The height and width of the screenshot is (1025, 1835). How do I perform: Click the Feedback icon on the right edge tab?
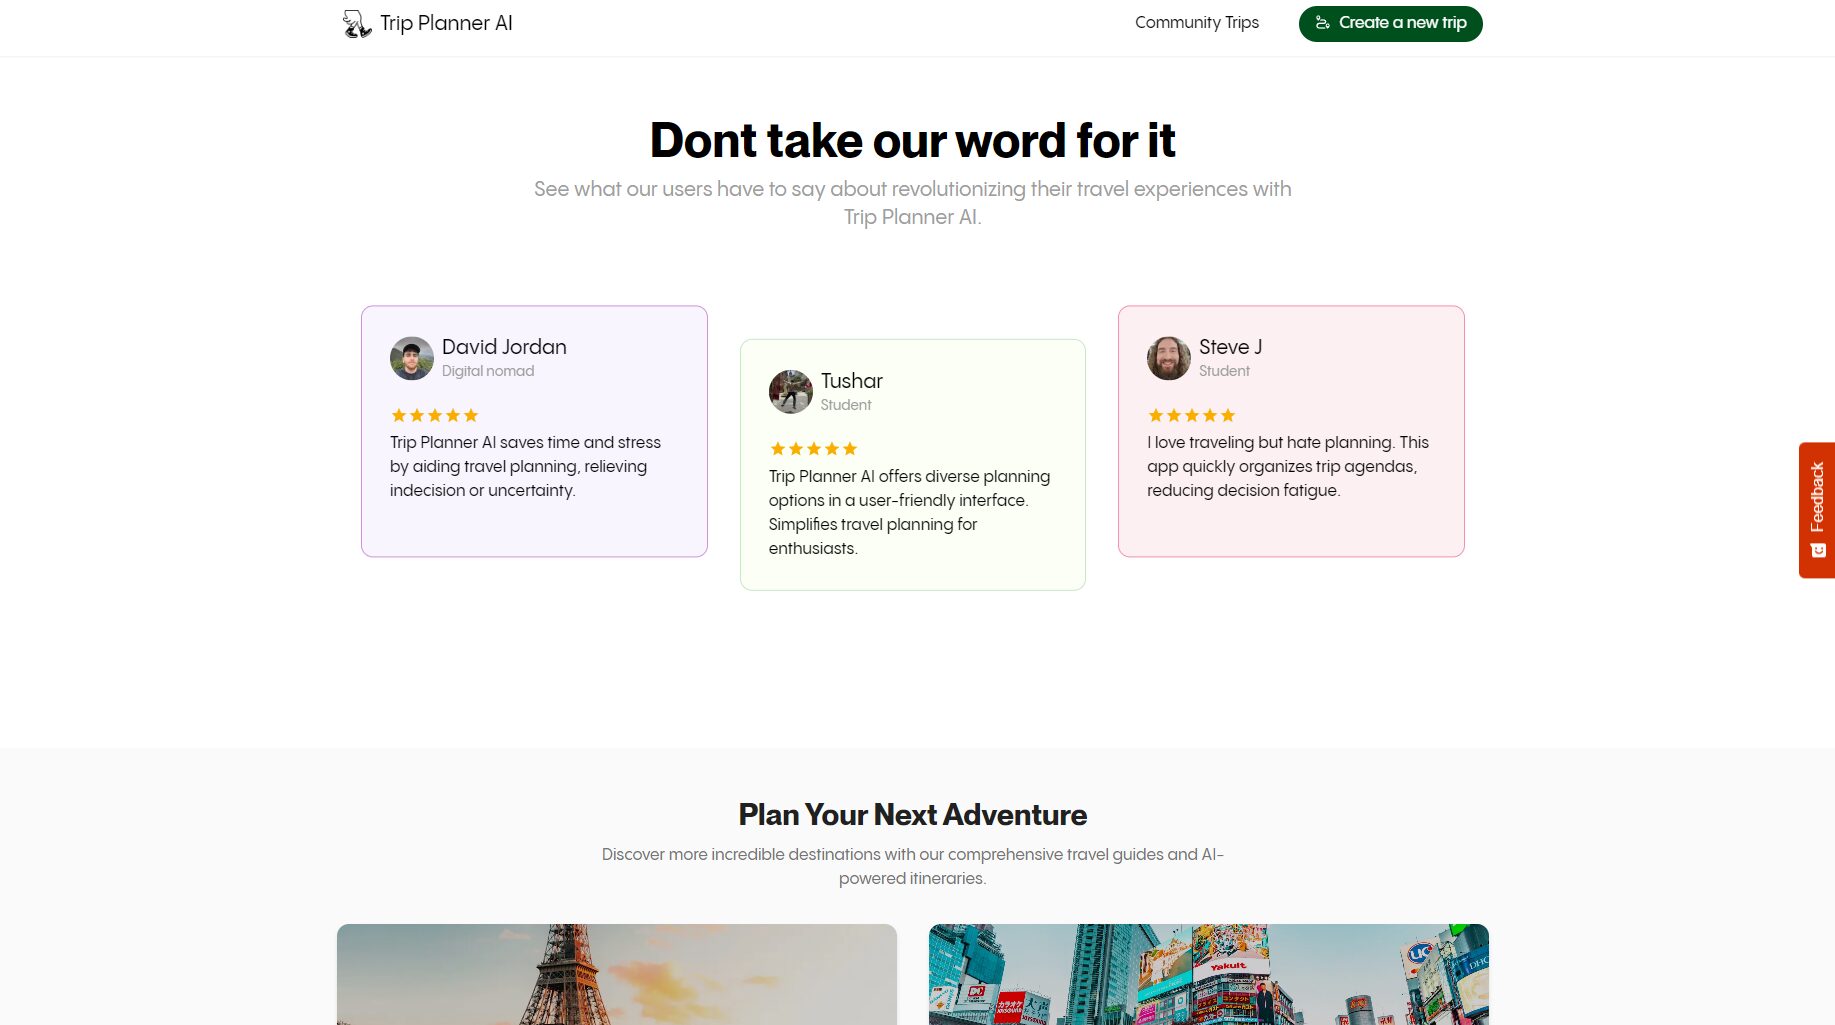[x=1817, y=550]
